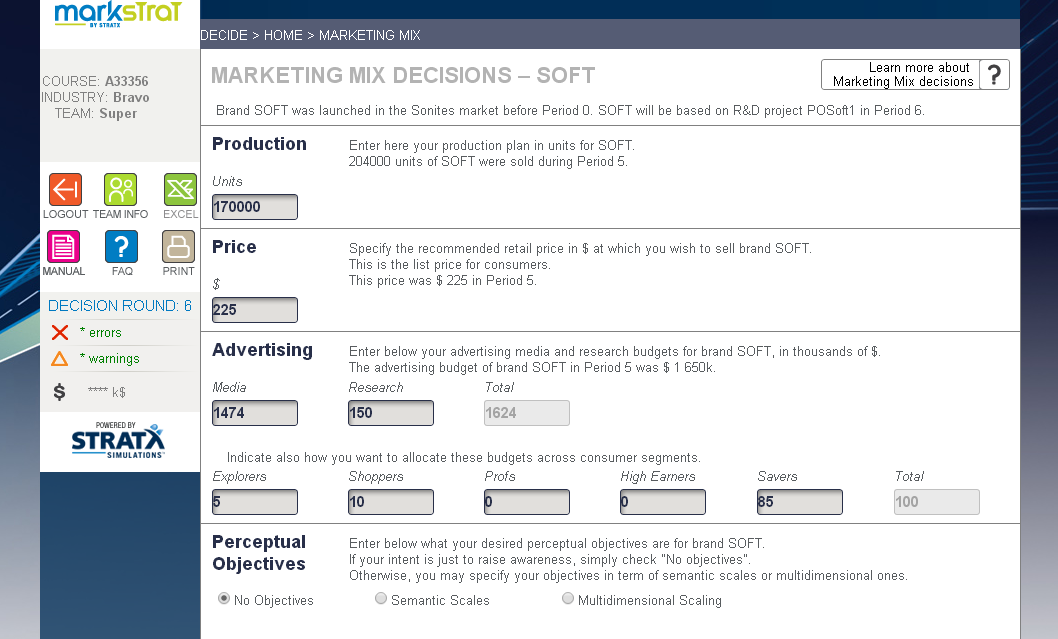This screenshot has height=639, width=1058.
Task: Open the Manual icon
Action: point(63,246)
